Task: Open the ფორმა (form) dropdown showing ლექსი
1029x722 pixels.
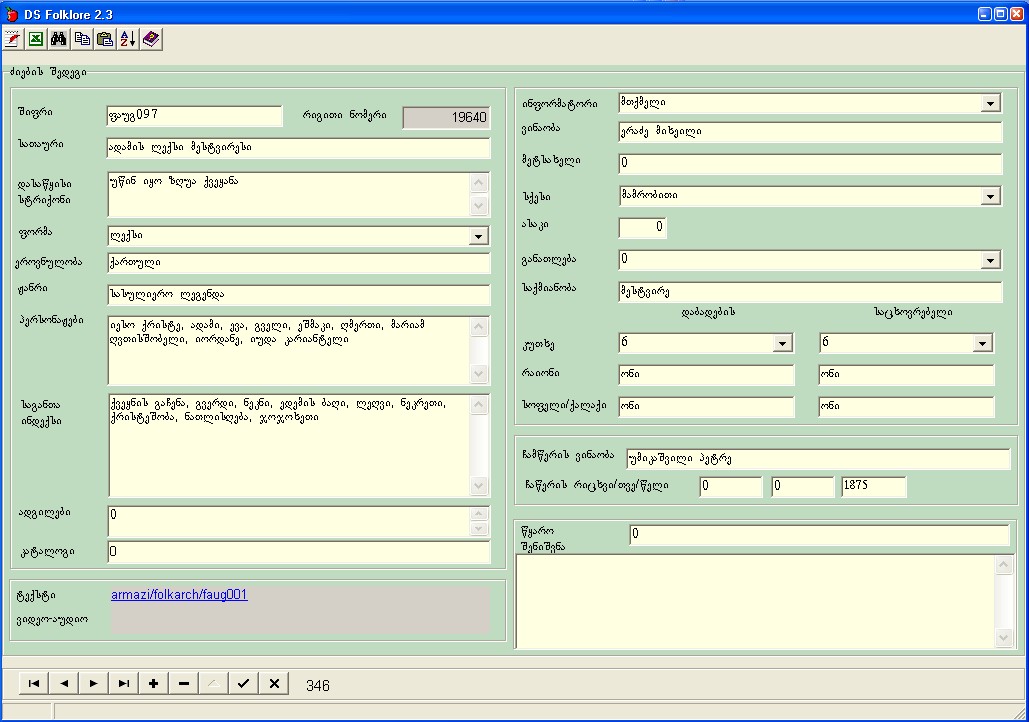Action: point(479,236)
